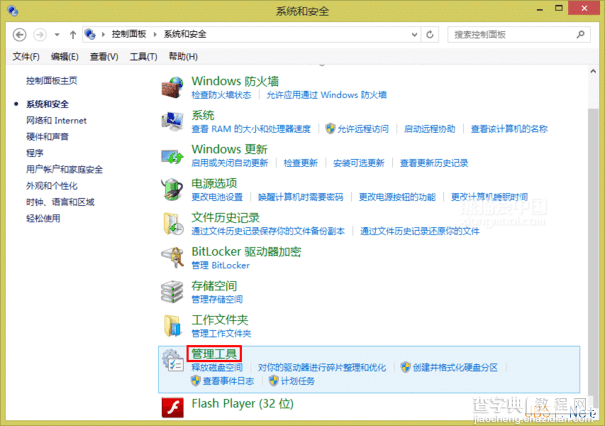605x426 pixels.
Task: Open 外观和个性化 in sidebar
Action: click(52, 186)
